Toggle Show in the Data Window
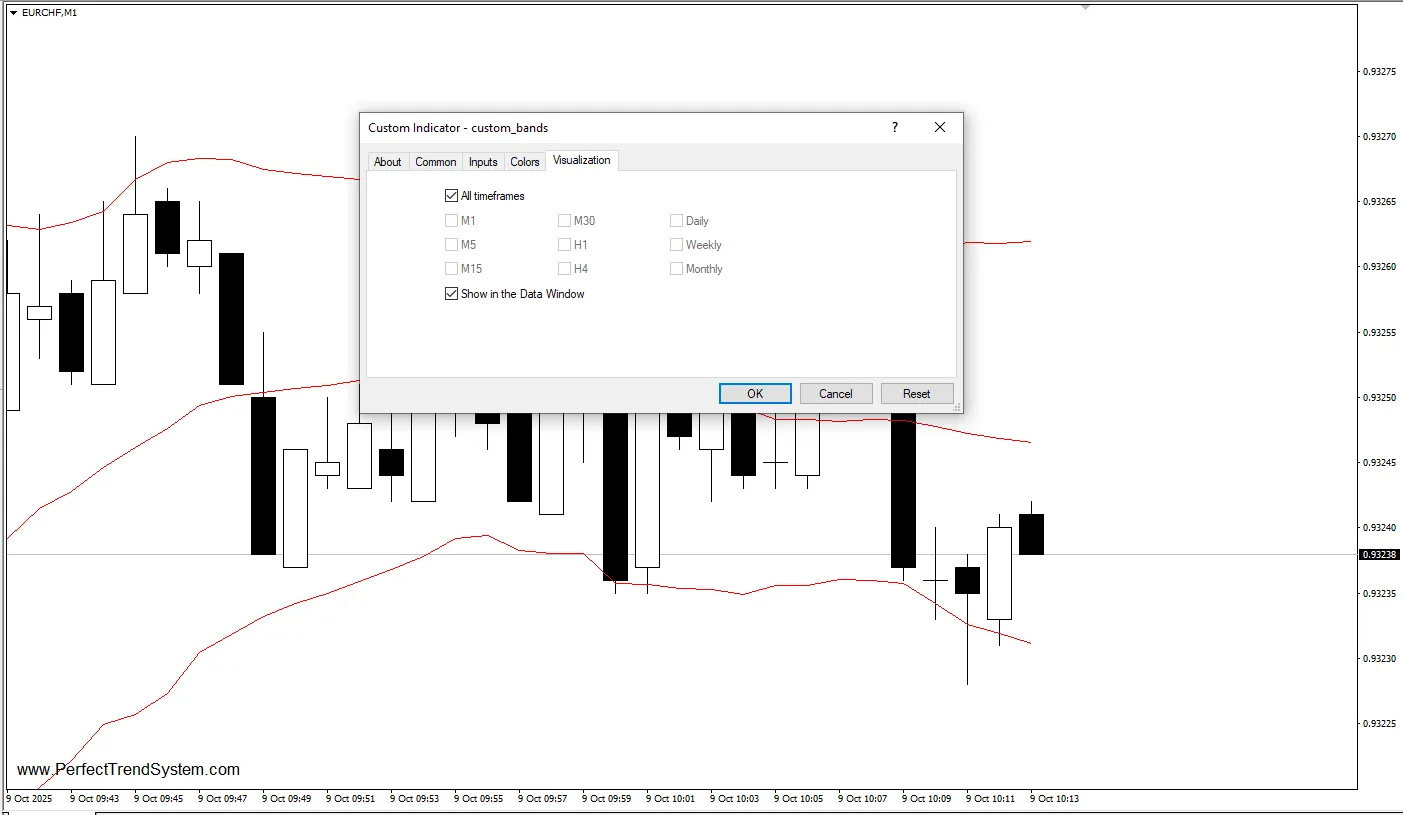 [451, 294]
